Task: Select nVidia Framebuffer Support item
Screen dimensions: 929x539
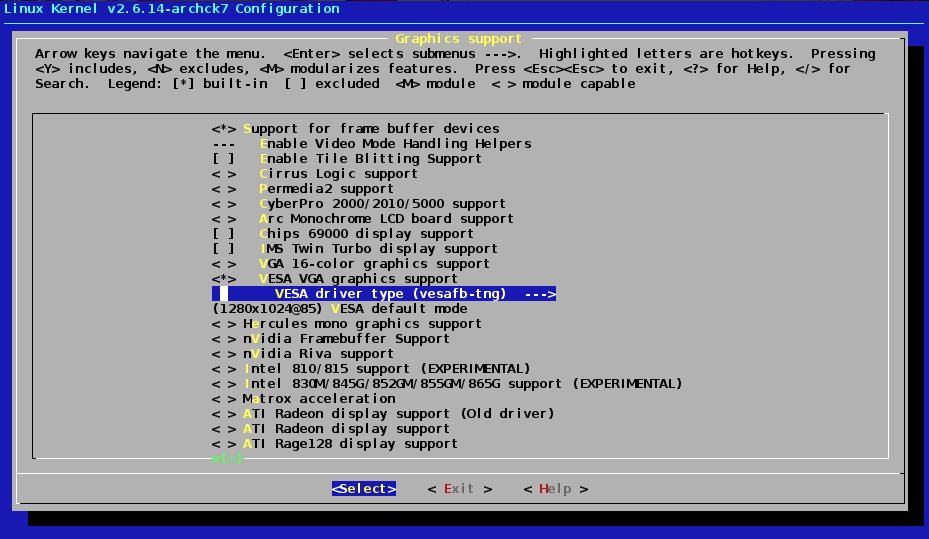Action: click(x=345, y=339)
